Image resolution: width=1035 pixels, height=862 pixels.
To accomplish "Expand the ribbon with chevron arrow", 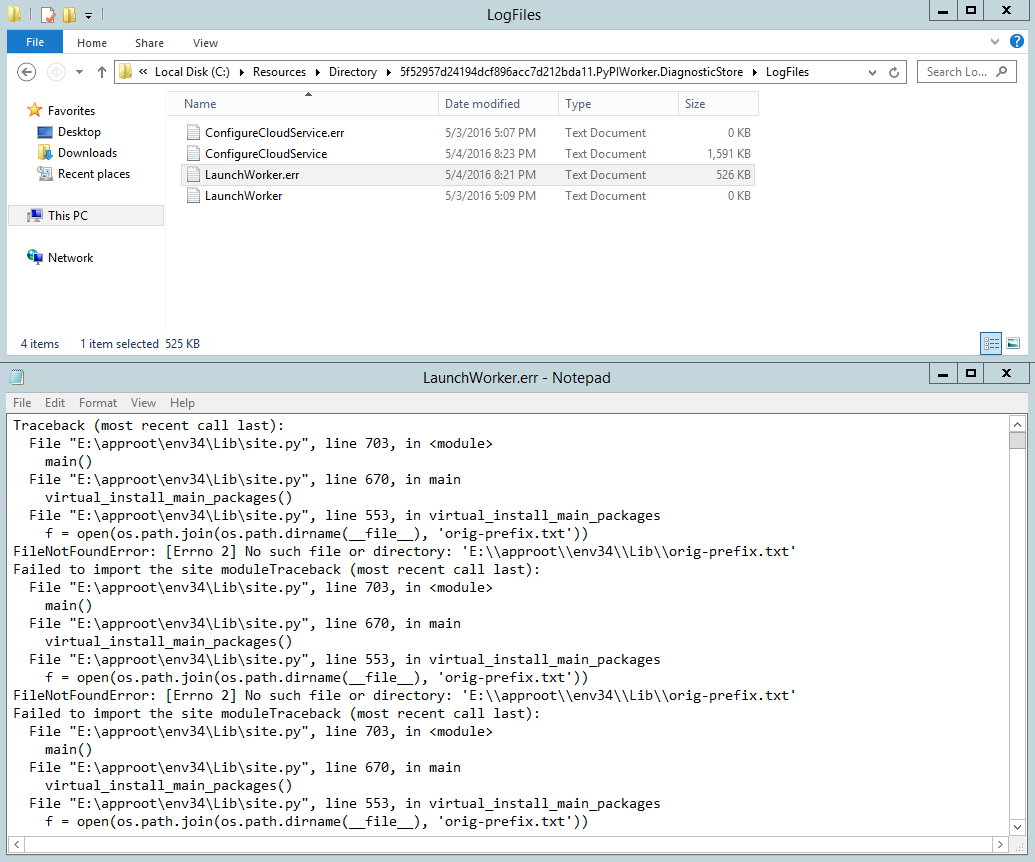I will pyautogui.click(x=995, y=42).
